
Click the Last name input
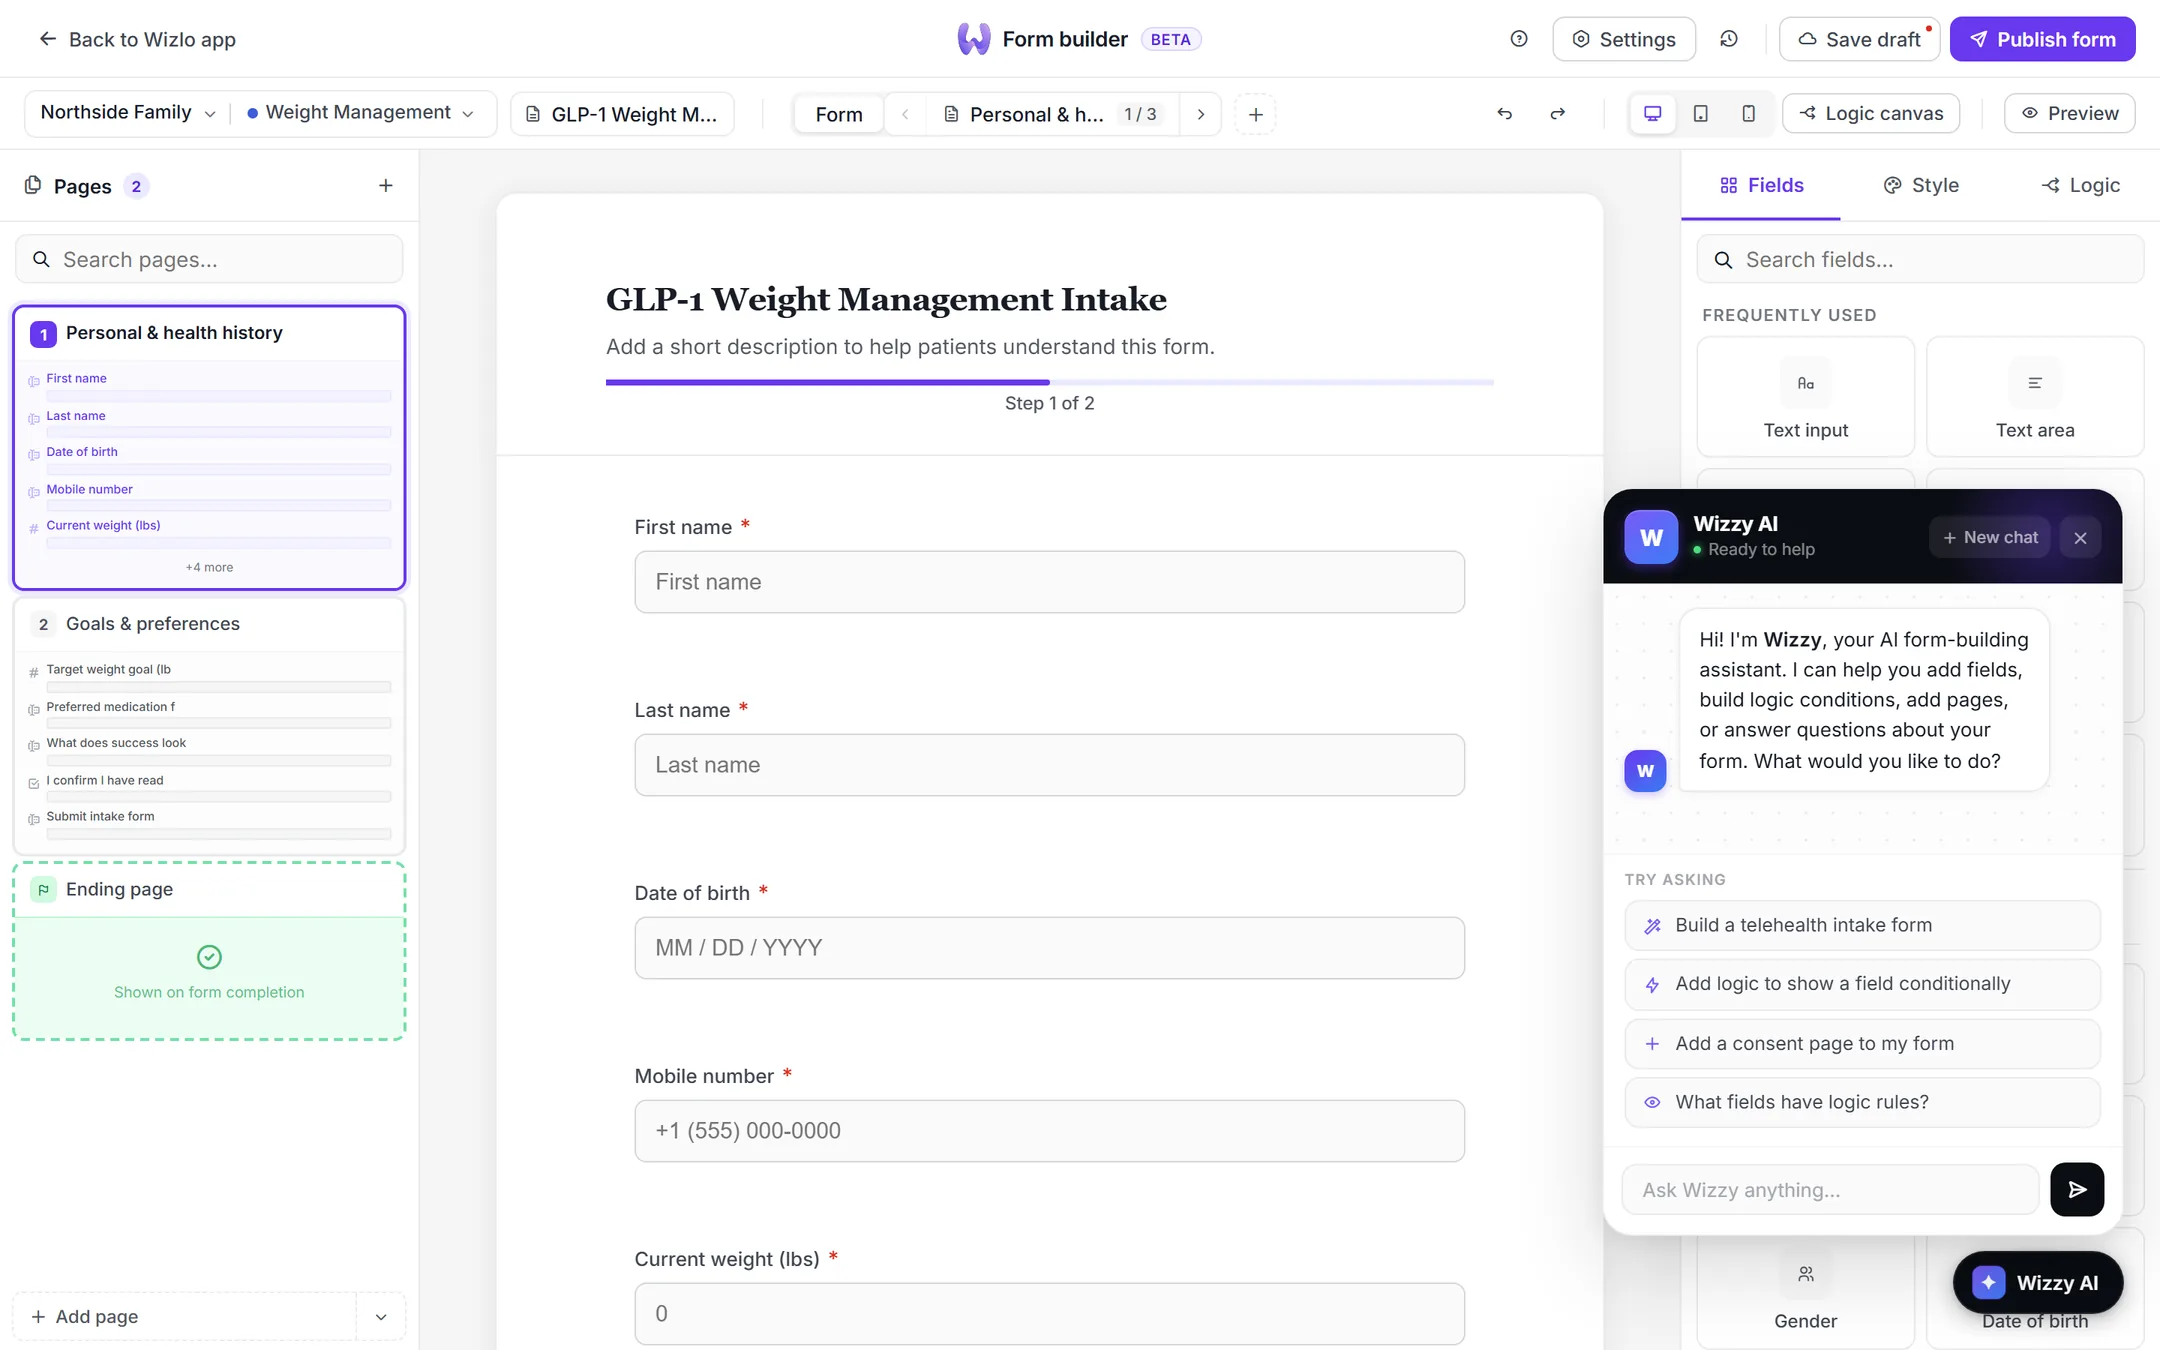pyautogui.click(x=1049, y=765)
